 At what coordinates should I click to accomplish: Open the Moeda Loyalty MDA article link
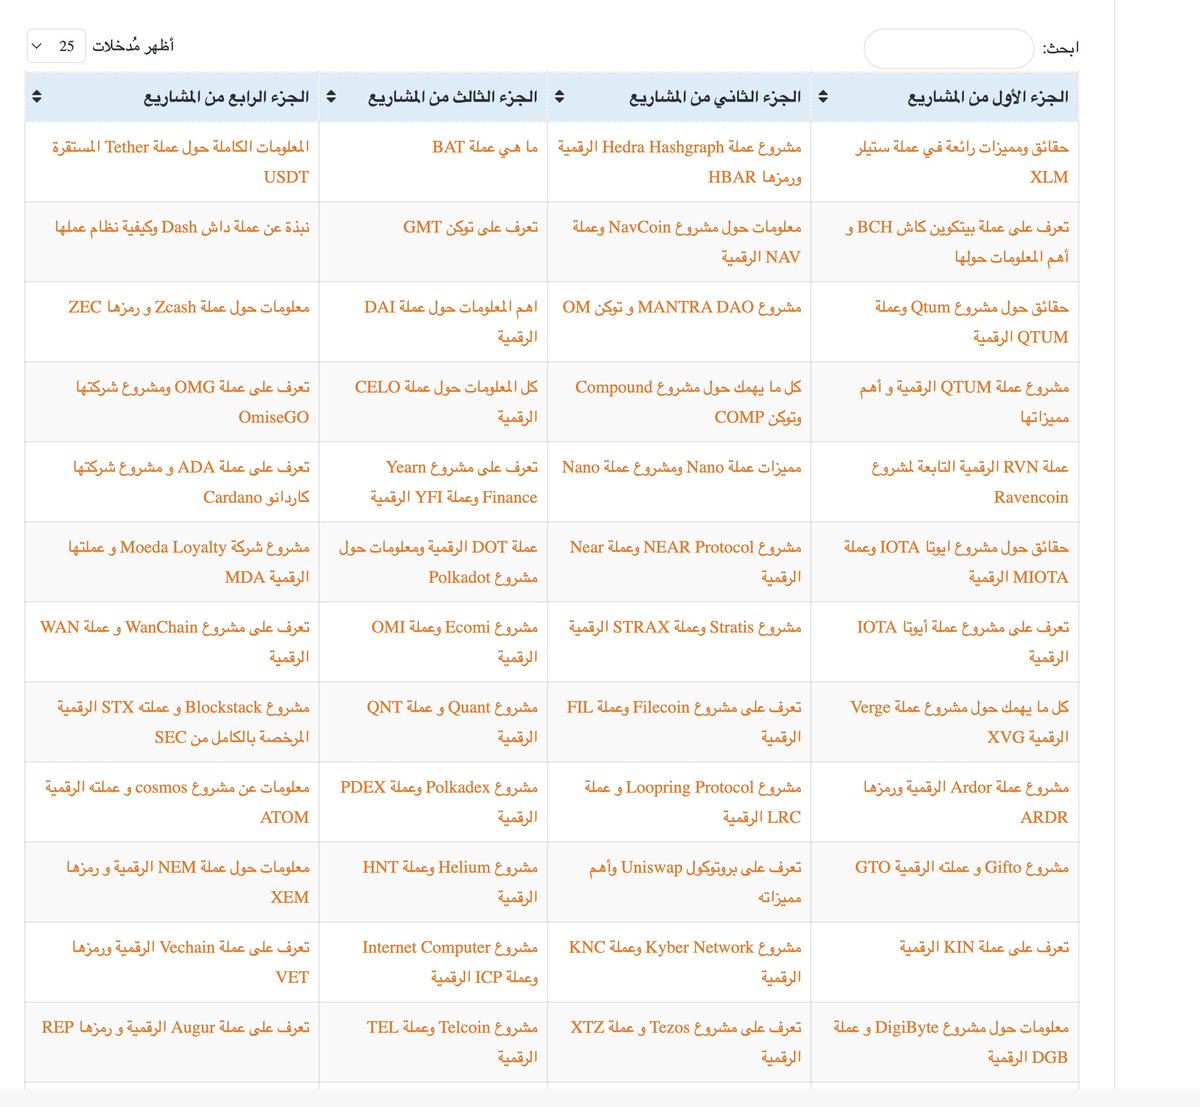tap(189, 562)
